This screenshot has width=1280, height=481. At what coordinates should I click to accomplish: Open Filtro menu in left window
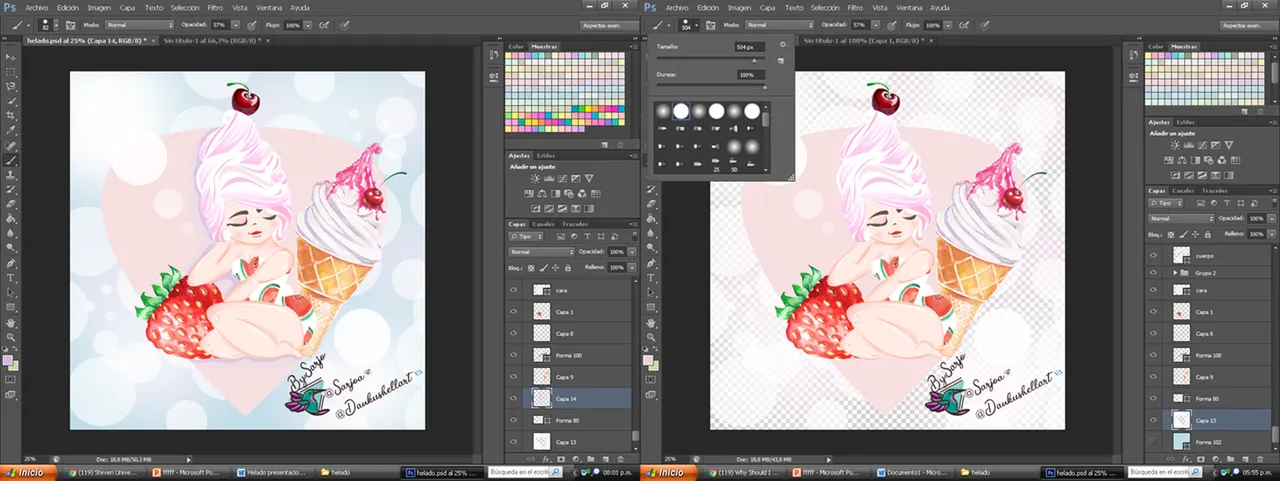pos(215,7)
